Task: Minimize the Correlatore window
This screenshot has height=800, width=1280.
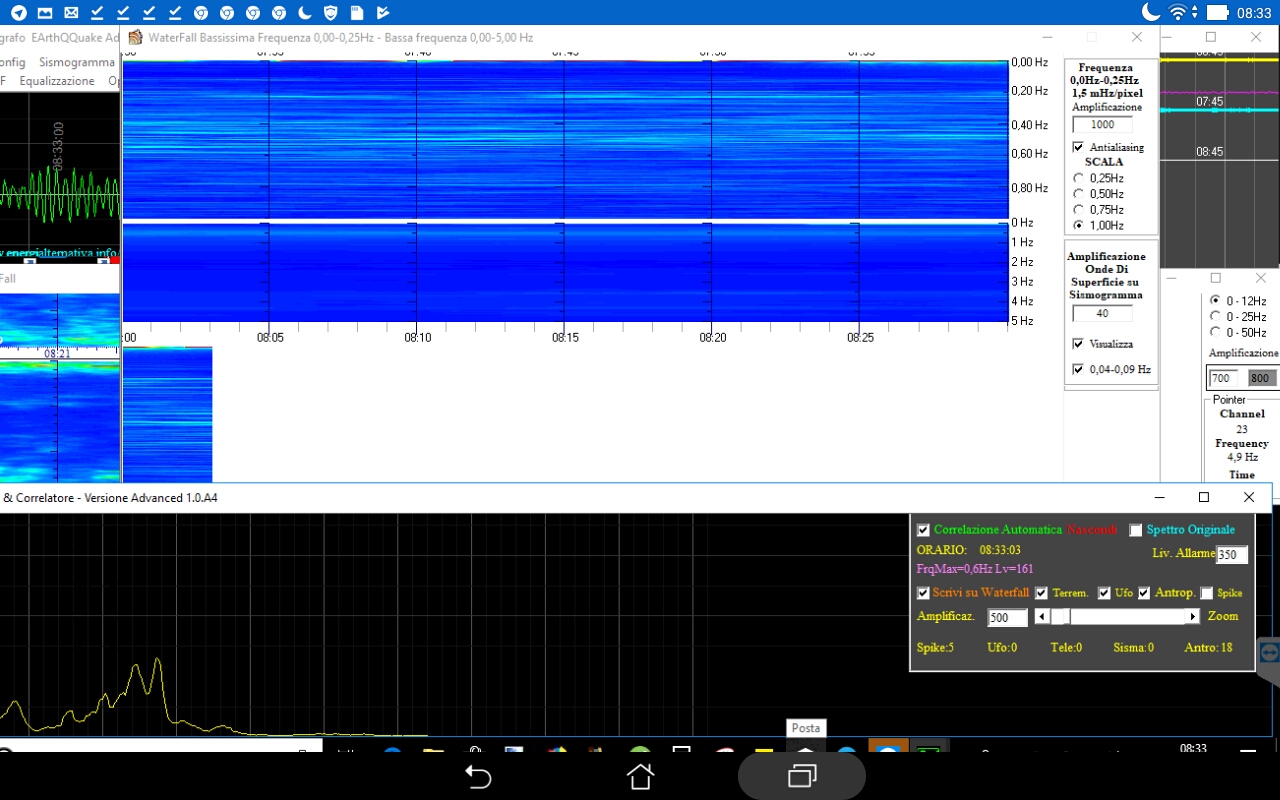Action: click(1159, 497)
